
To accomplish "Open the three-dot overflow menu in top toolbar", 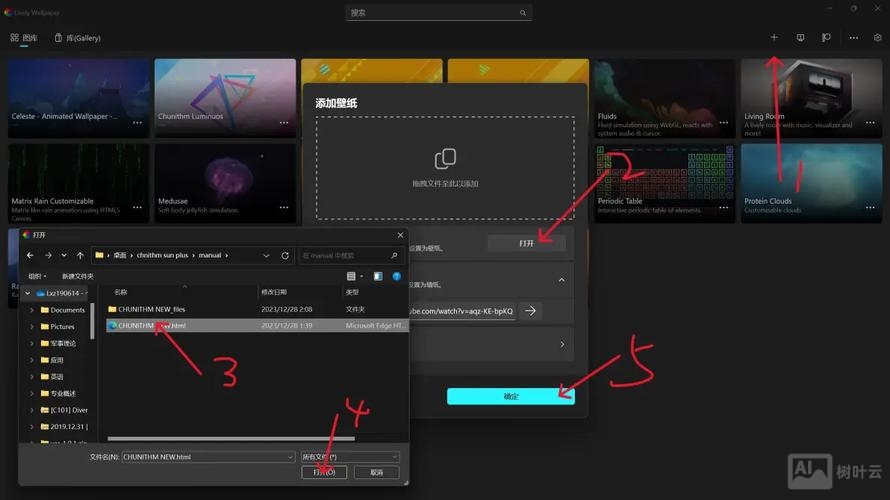I will [x=853, y=38].
